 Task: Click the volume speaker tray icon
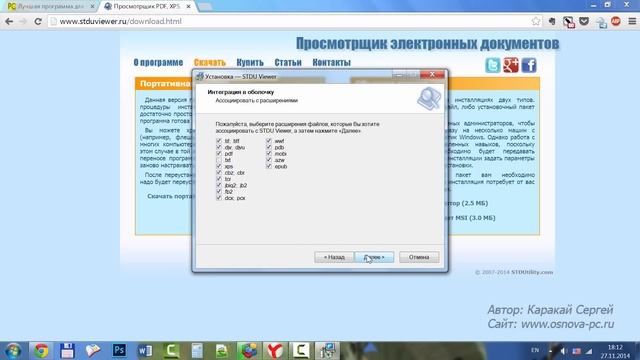(x=564, y=351)
